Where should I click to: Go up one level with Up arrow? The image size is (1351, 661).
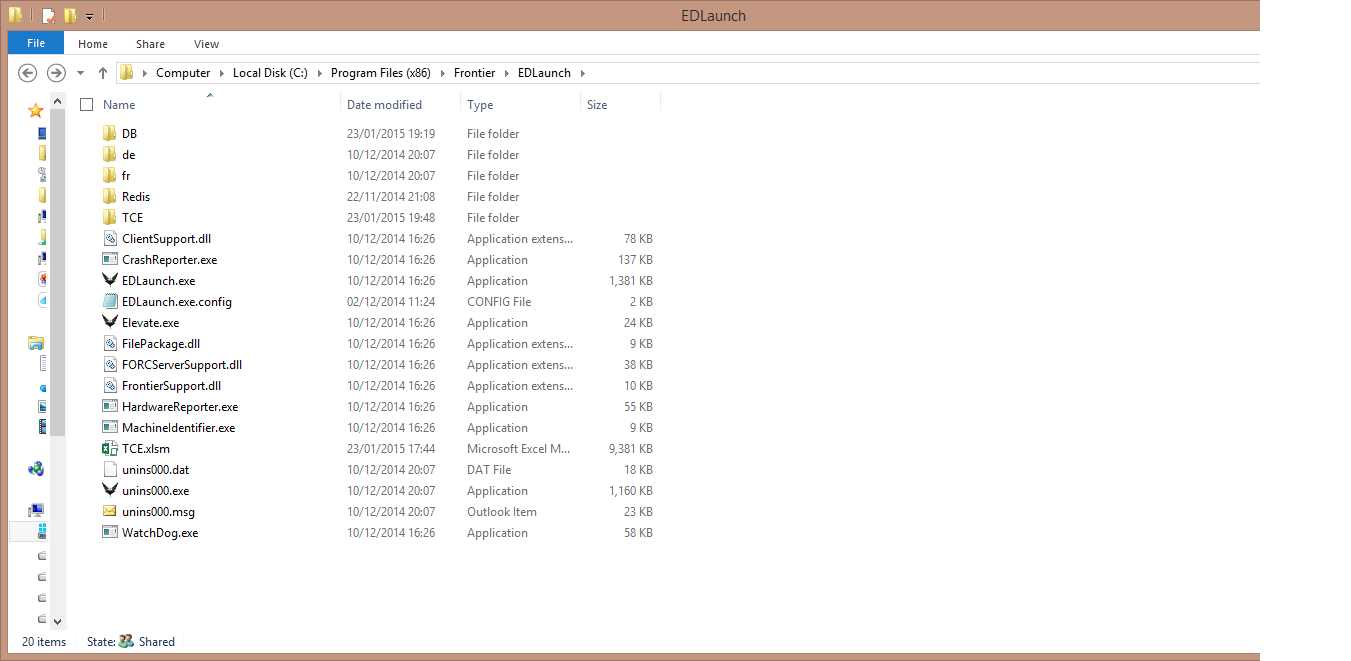(102, 73)
